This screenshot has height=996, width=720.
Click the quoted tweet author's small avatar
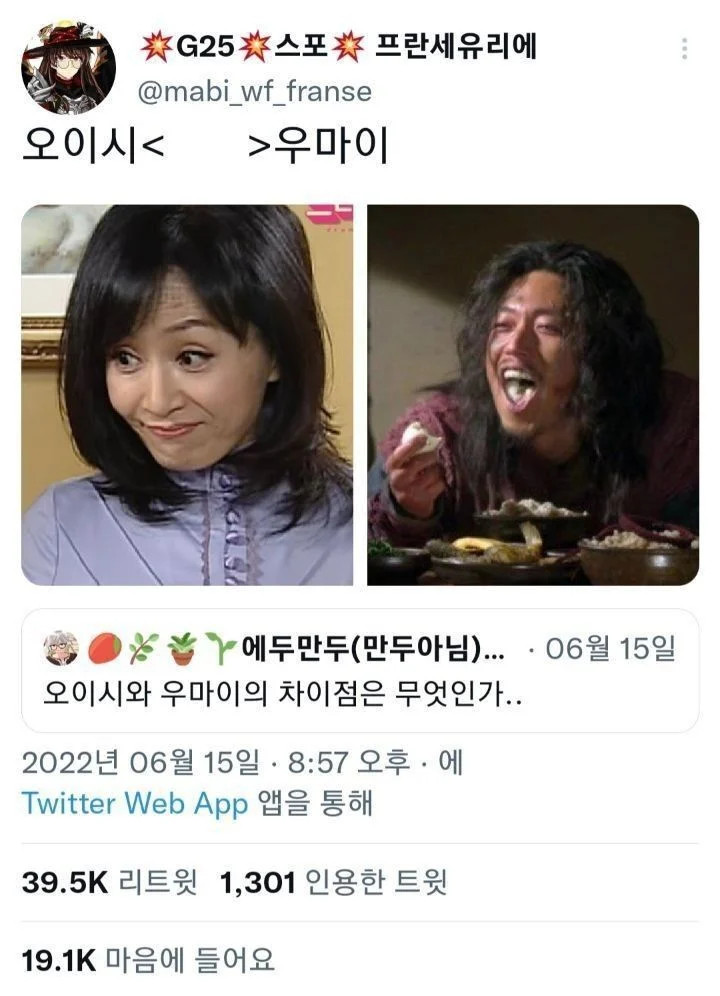pyautogui.click(x=61, y=649)
